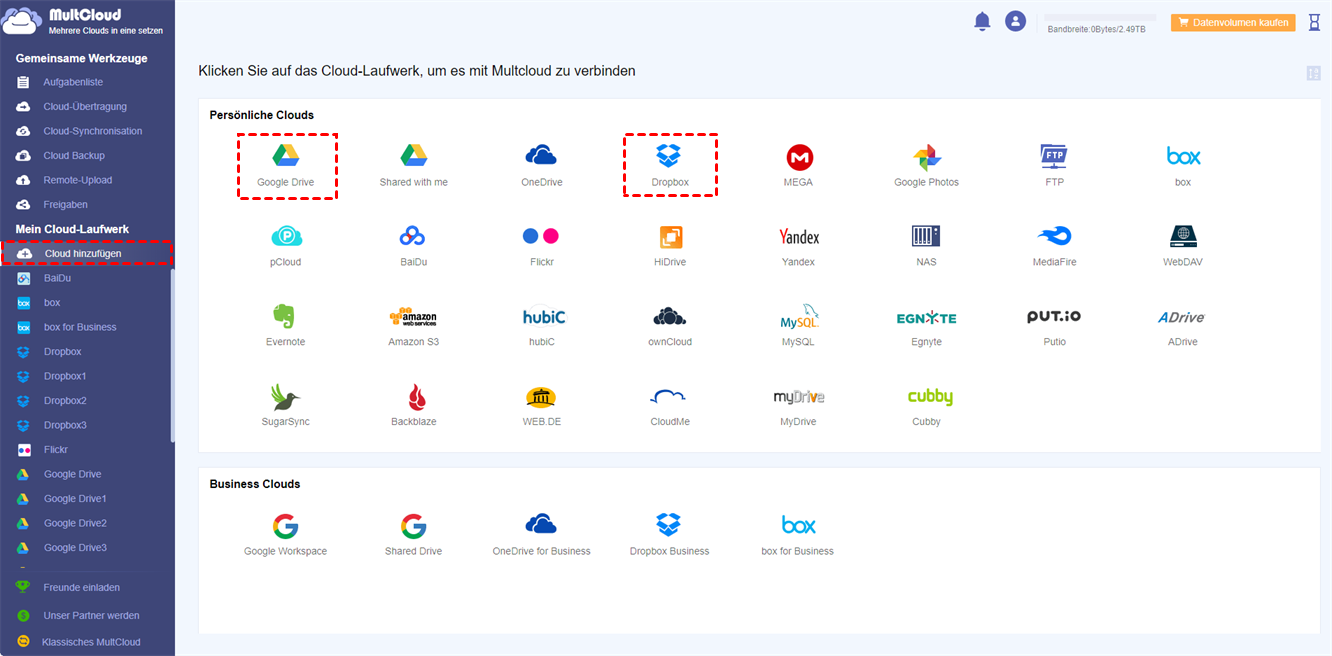Viewport: 1332px width, 656px height.
Task: Connect the HiDrive cloud
Action: click(670, 246)
